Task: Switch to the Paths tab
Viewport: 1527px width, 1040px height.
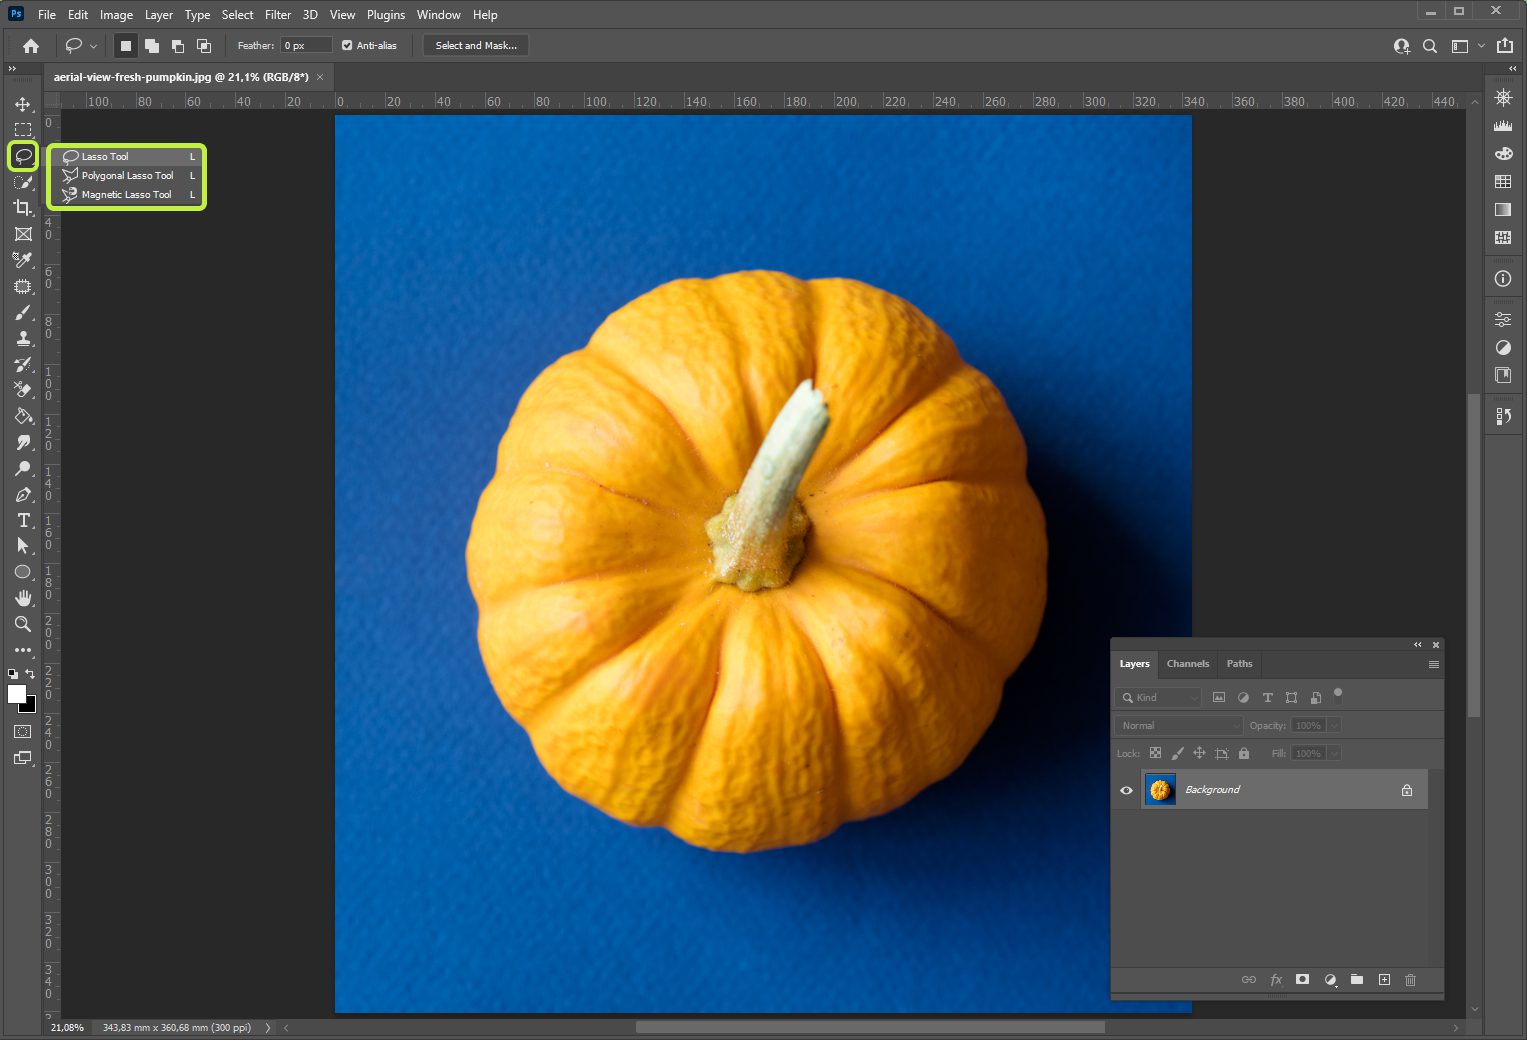Action: (1240, 664)
